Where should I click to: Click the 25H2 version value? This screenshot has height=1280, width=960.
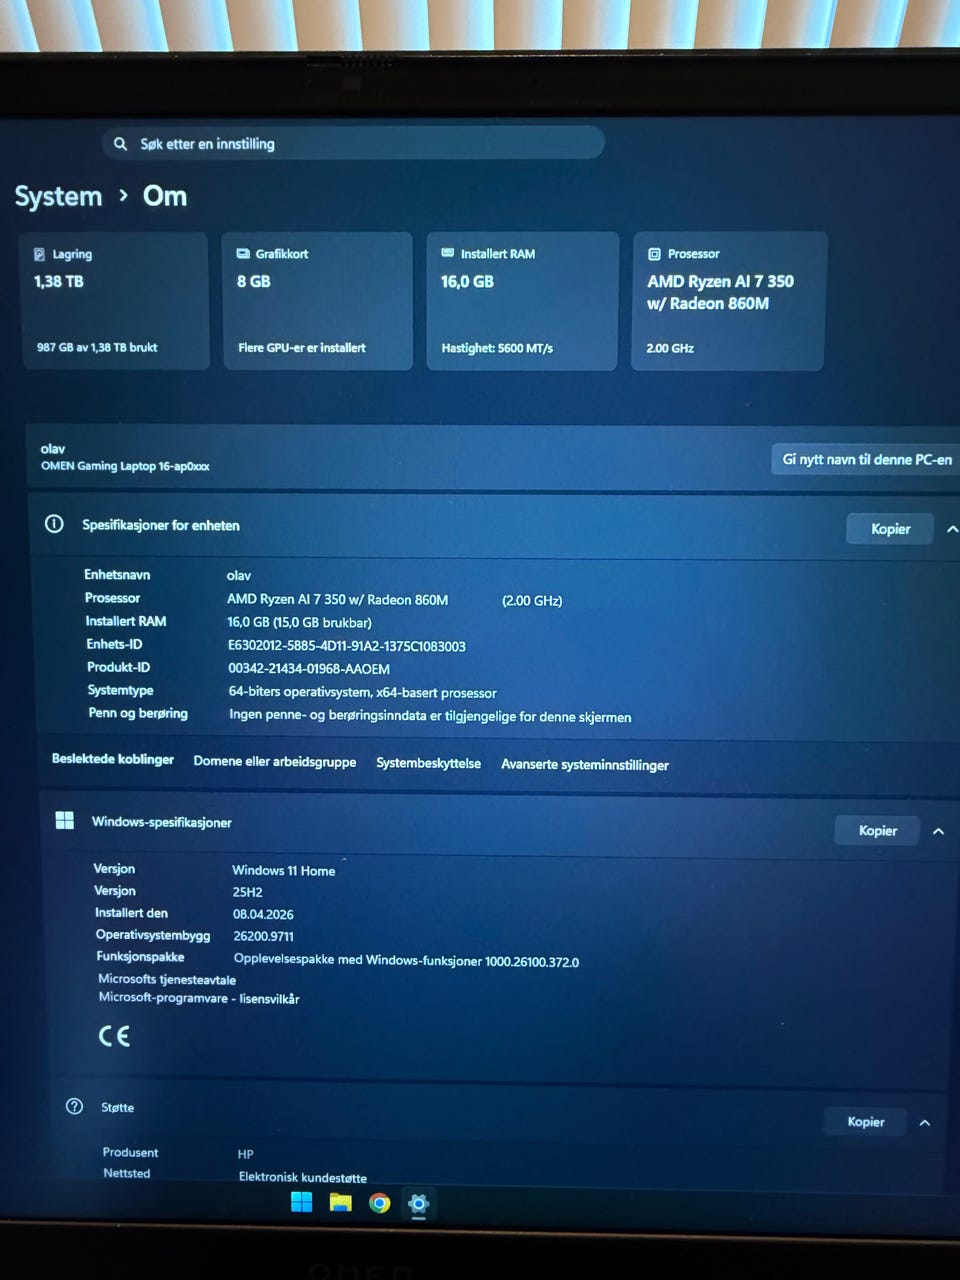(247, 892)
